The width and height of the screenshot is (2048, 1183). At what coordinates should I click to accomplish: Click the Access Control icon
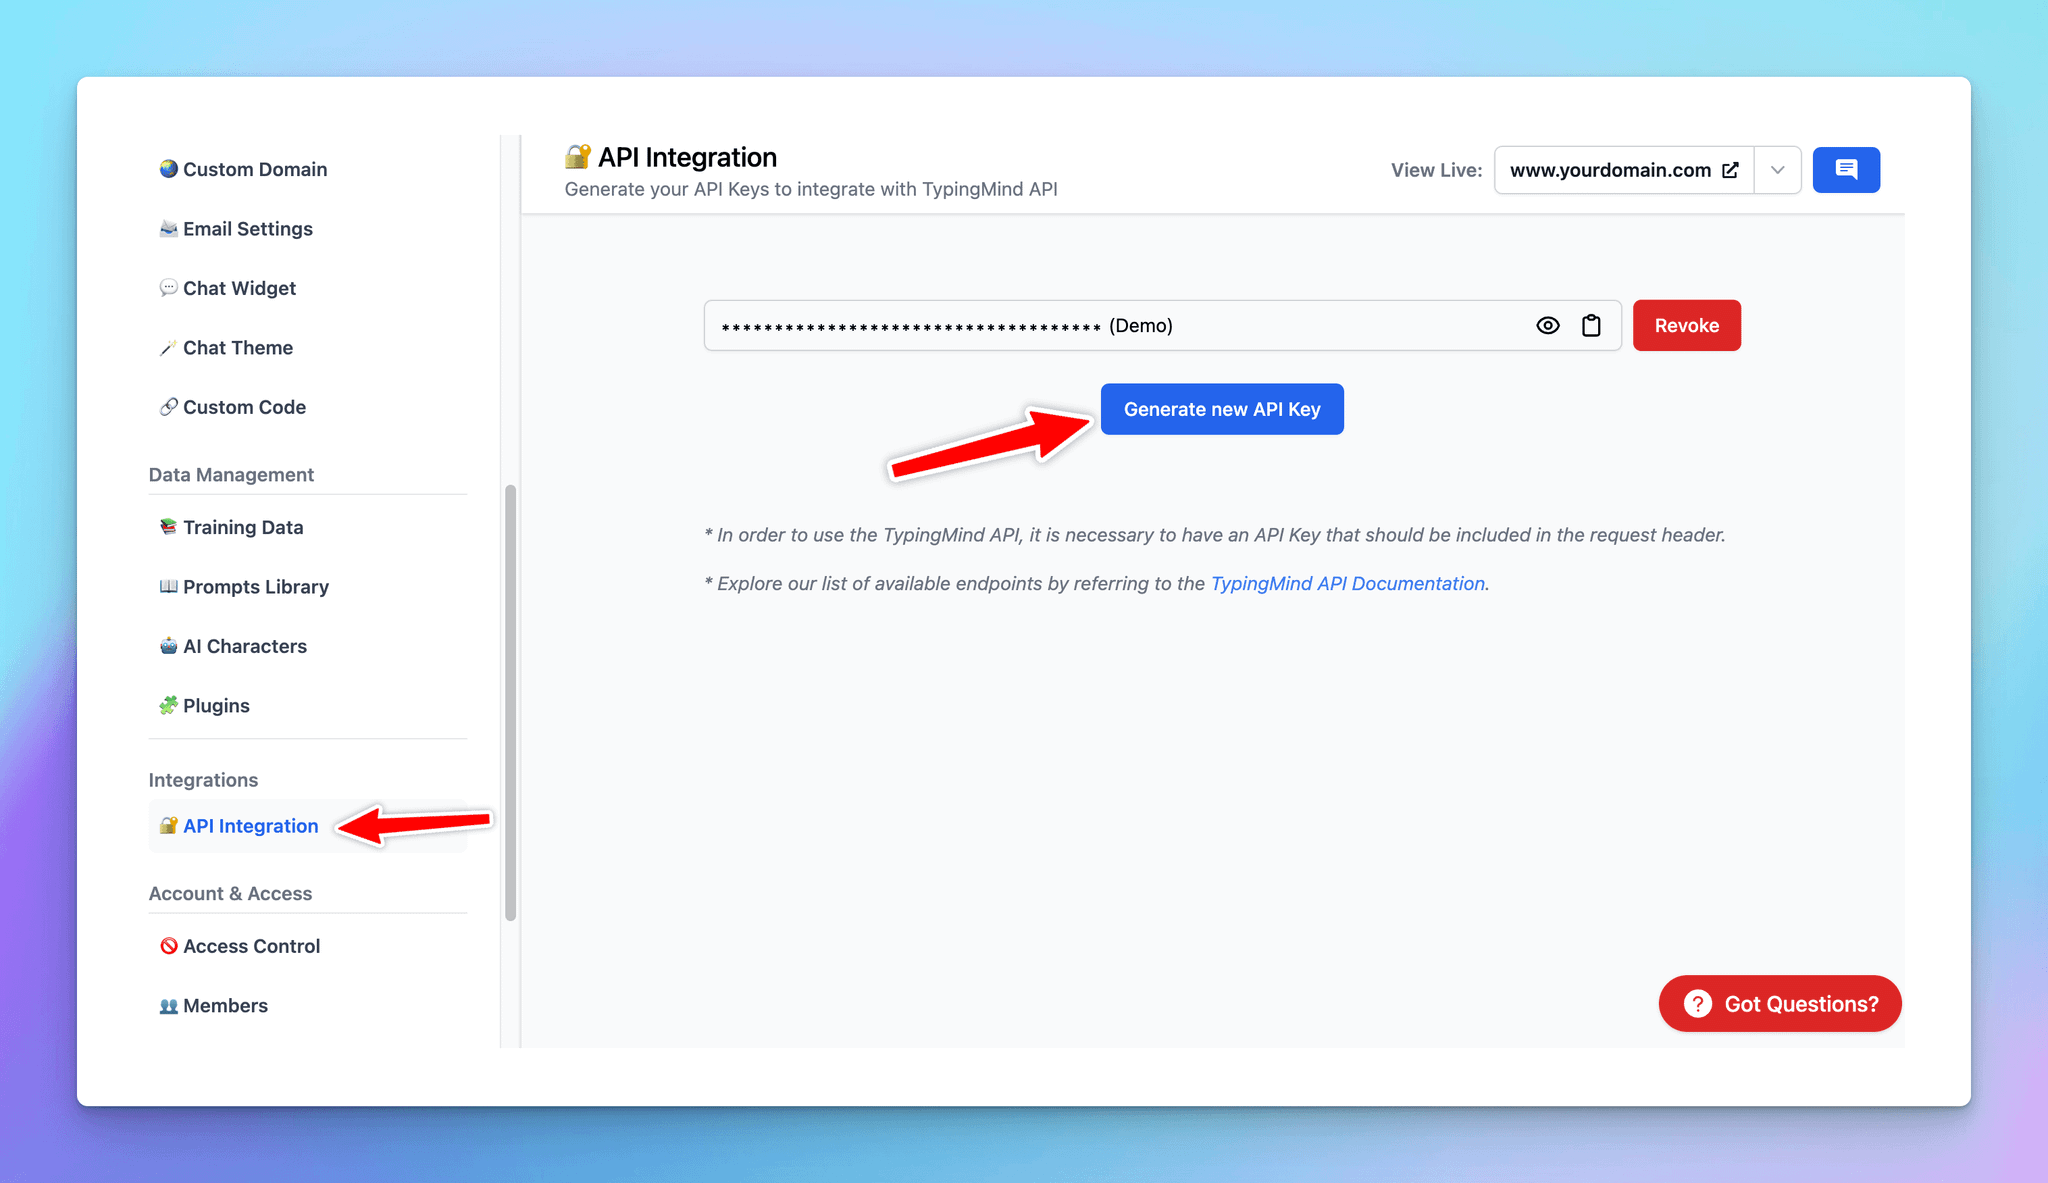(x=167, y=945)
